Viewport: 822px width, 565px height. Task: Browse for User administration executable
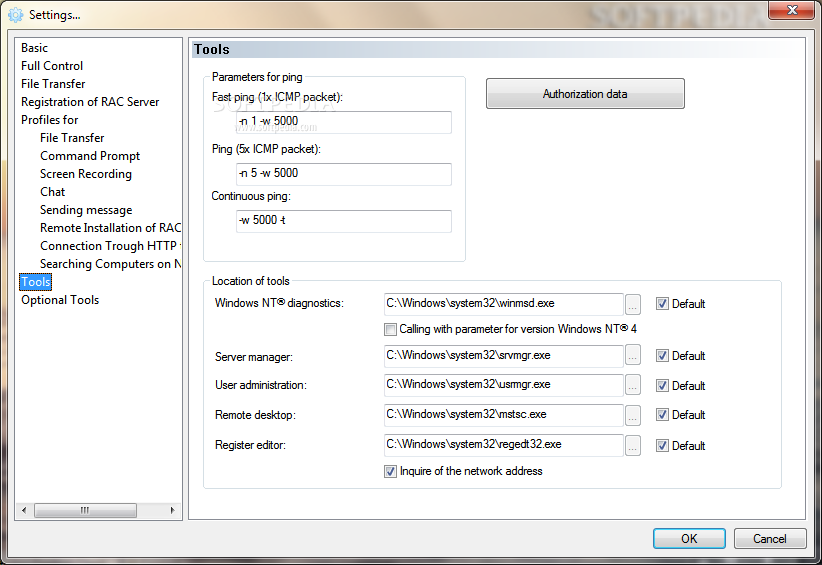(633, 385)
